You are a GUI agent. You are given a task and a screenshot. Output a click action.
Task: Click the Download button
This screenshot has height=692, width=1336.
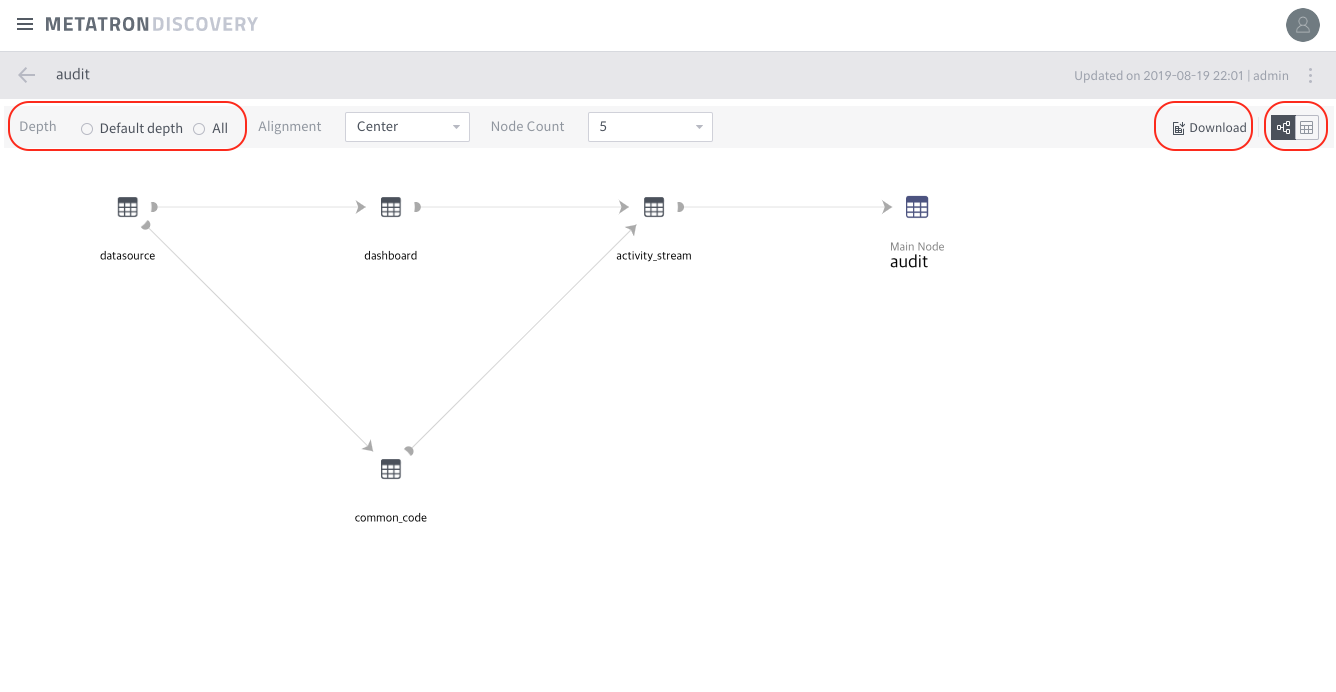pyautogui.click(x=1209, y=127)
